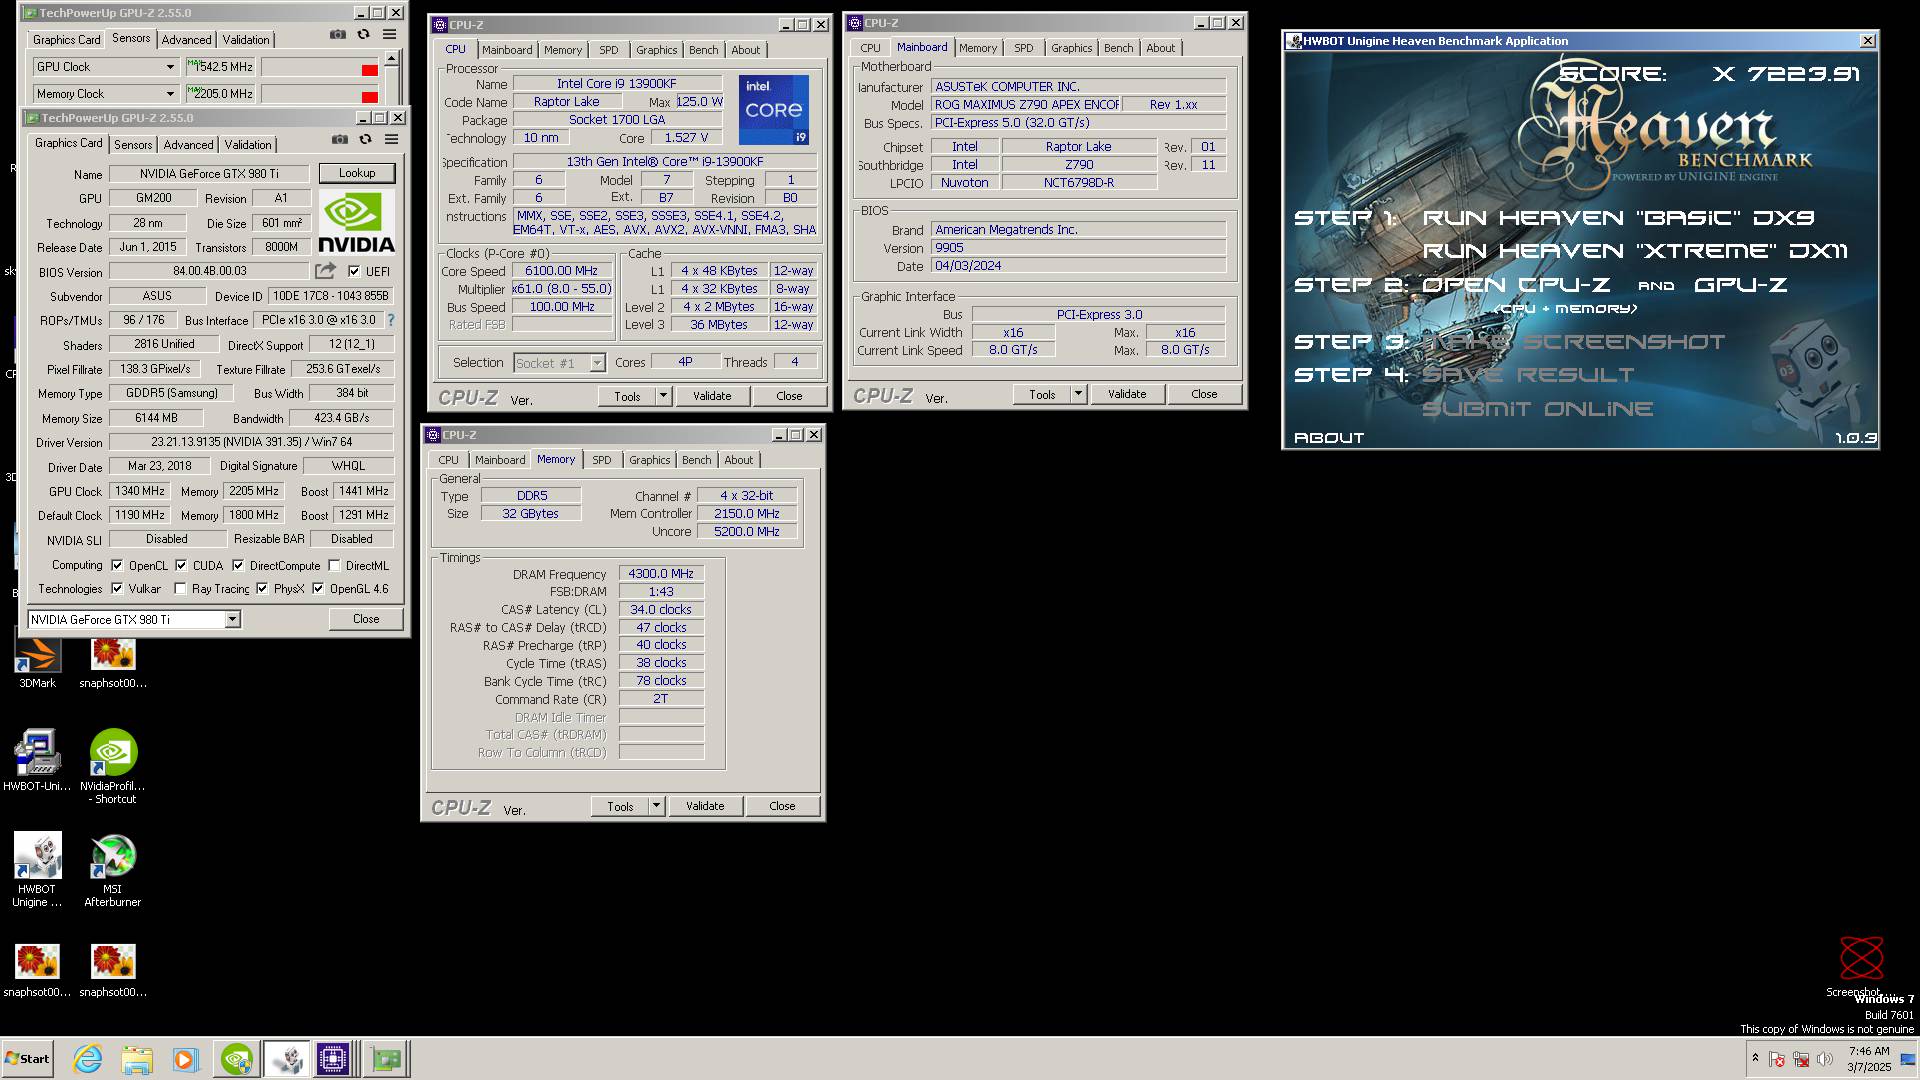Click the CPU-Z taskbar icon

coord(334,1059)
